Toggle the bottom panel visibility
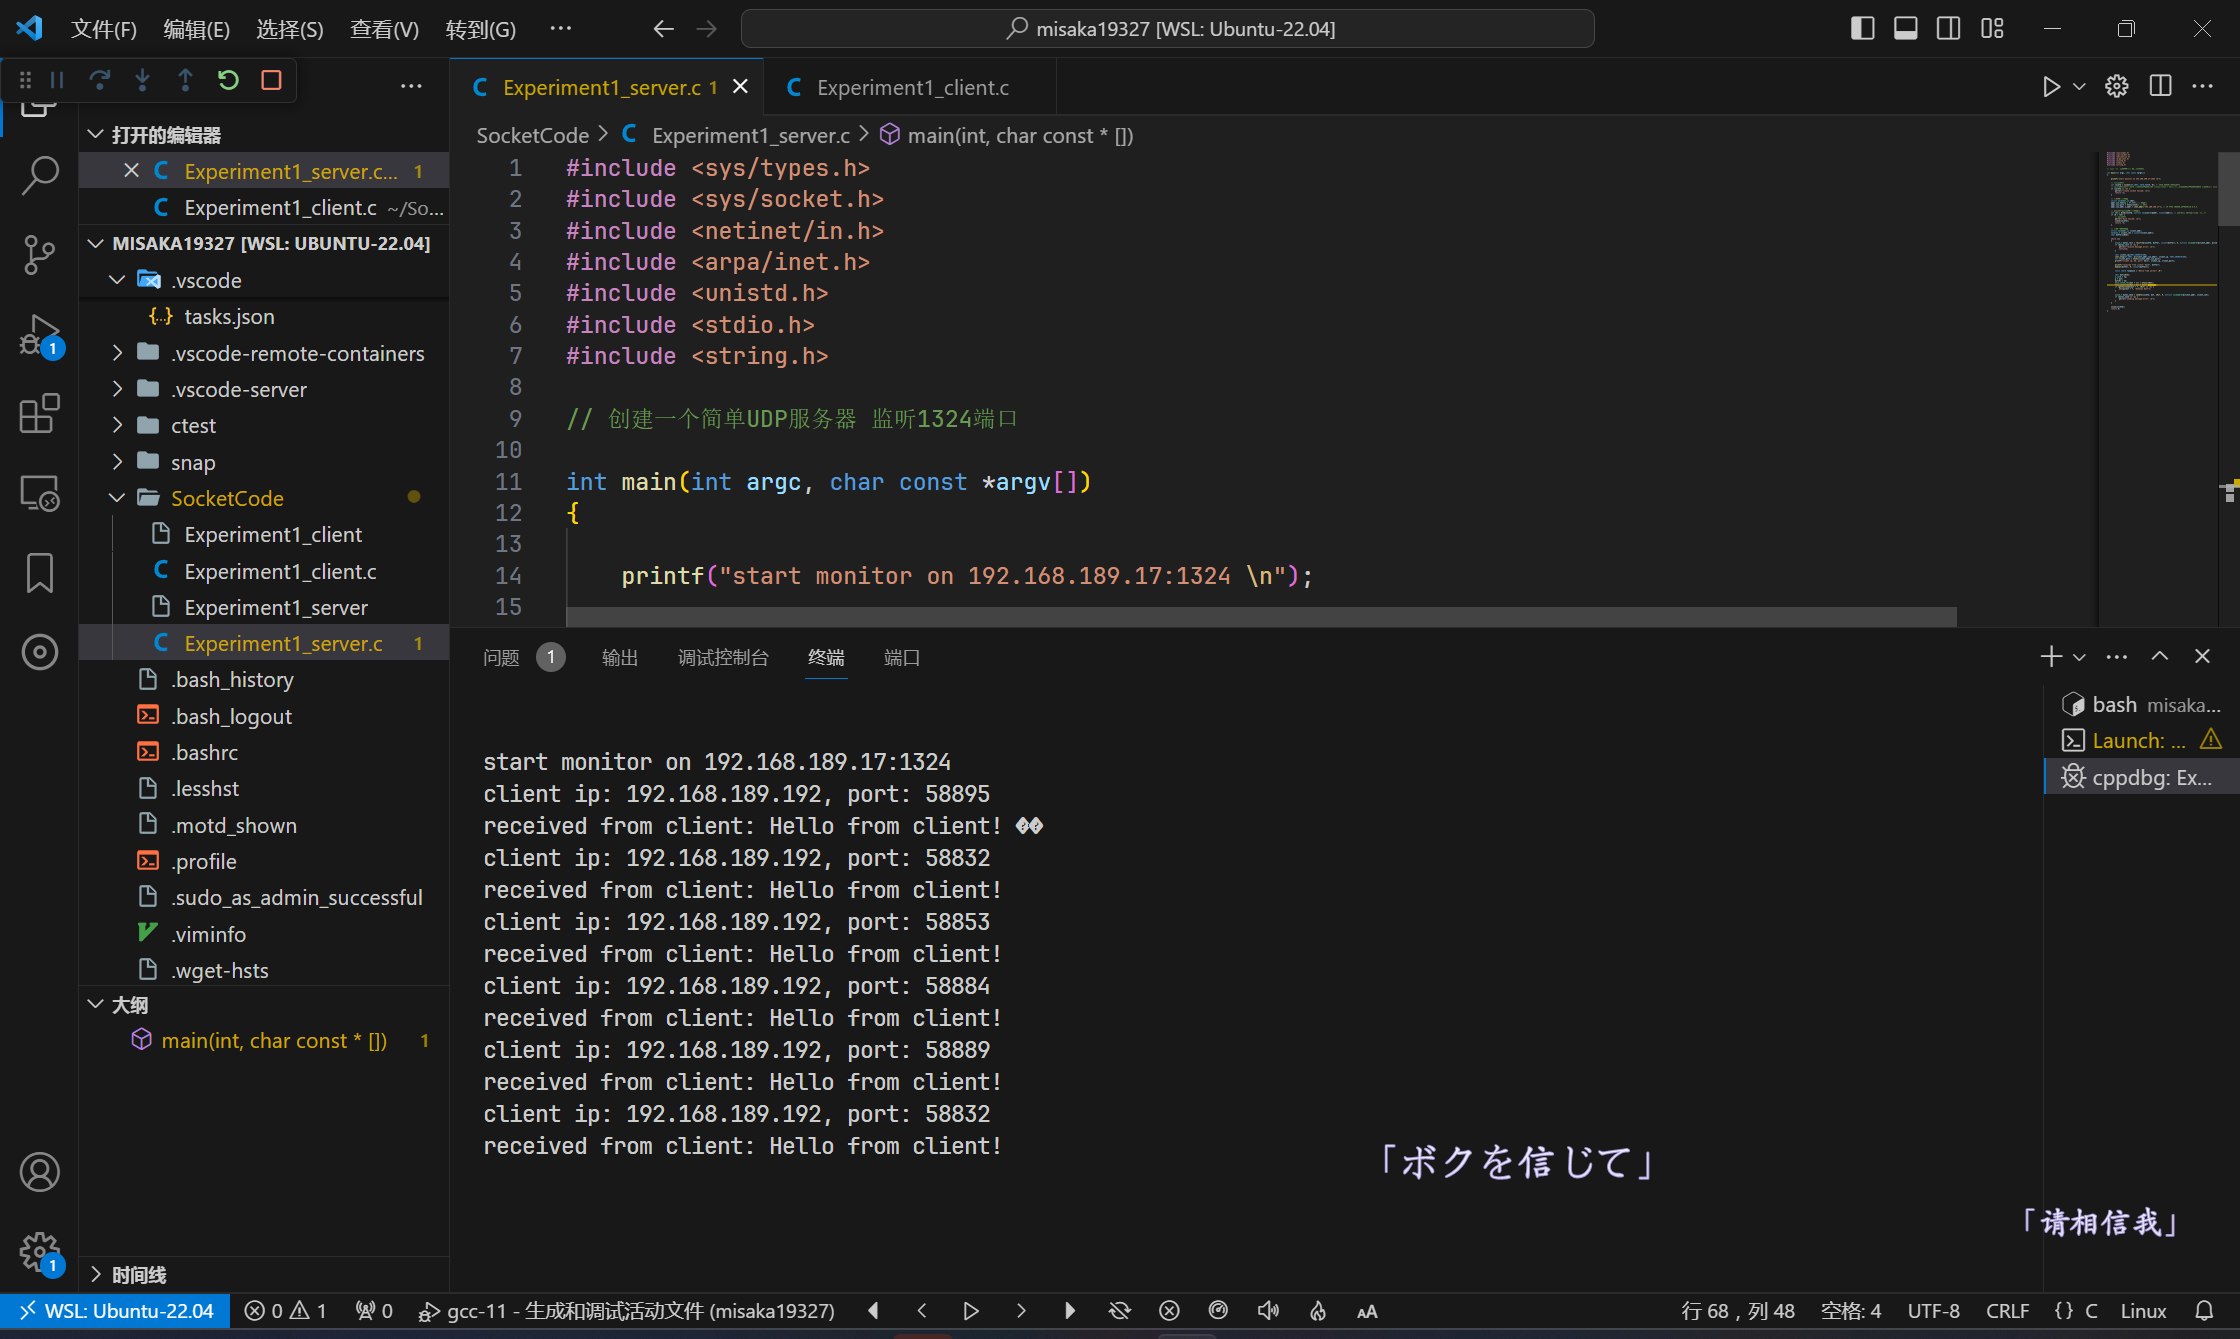 (x=1906, y=28)
